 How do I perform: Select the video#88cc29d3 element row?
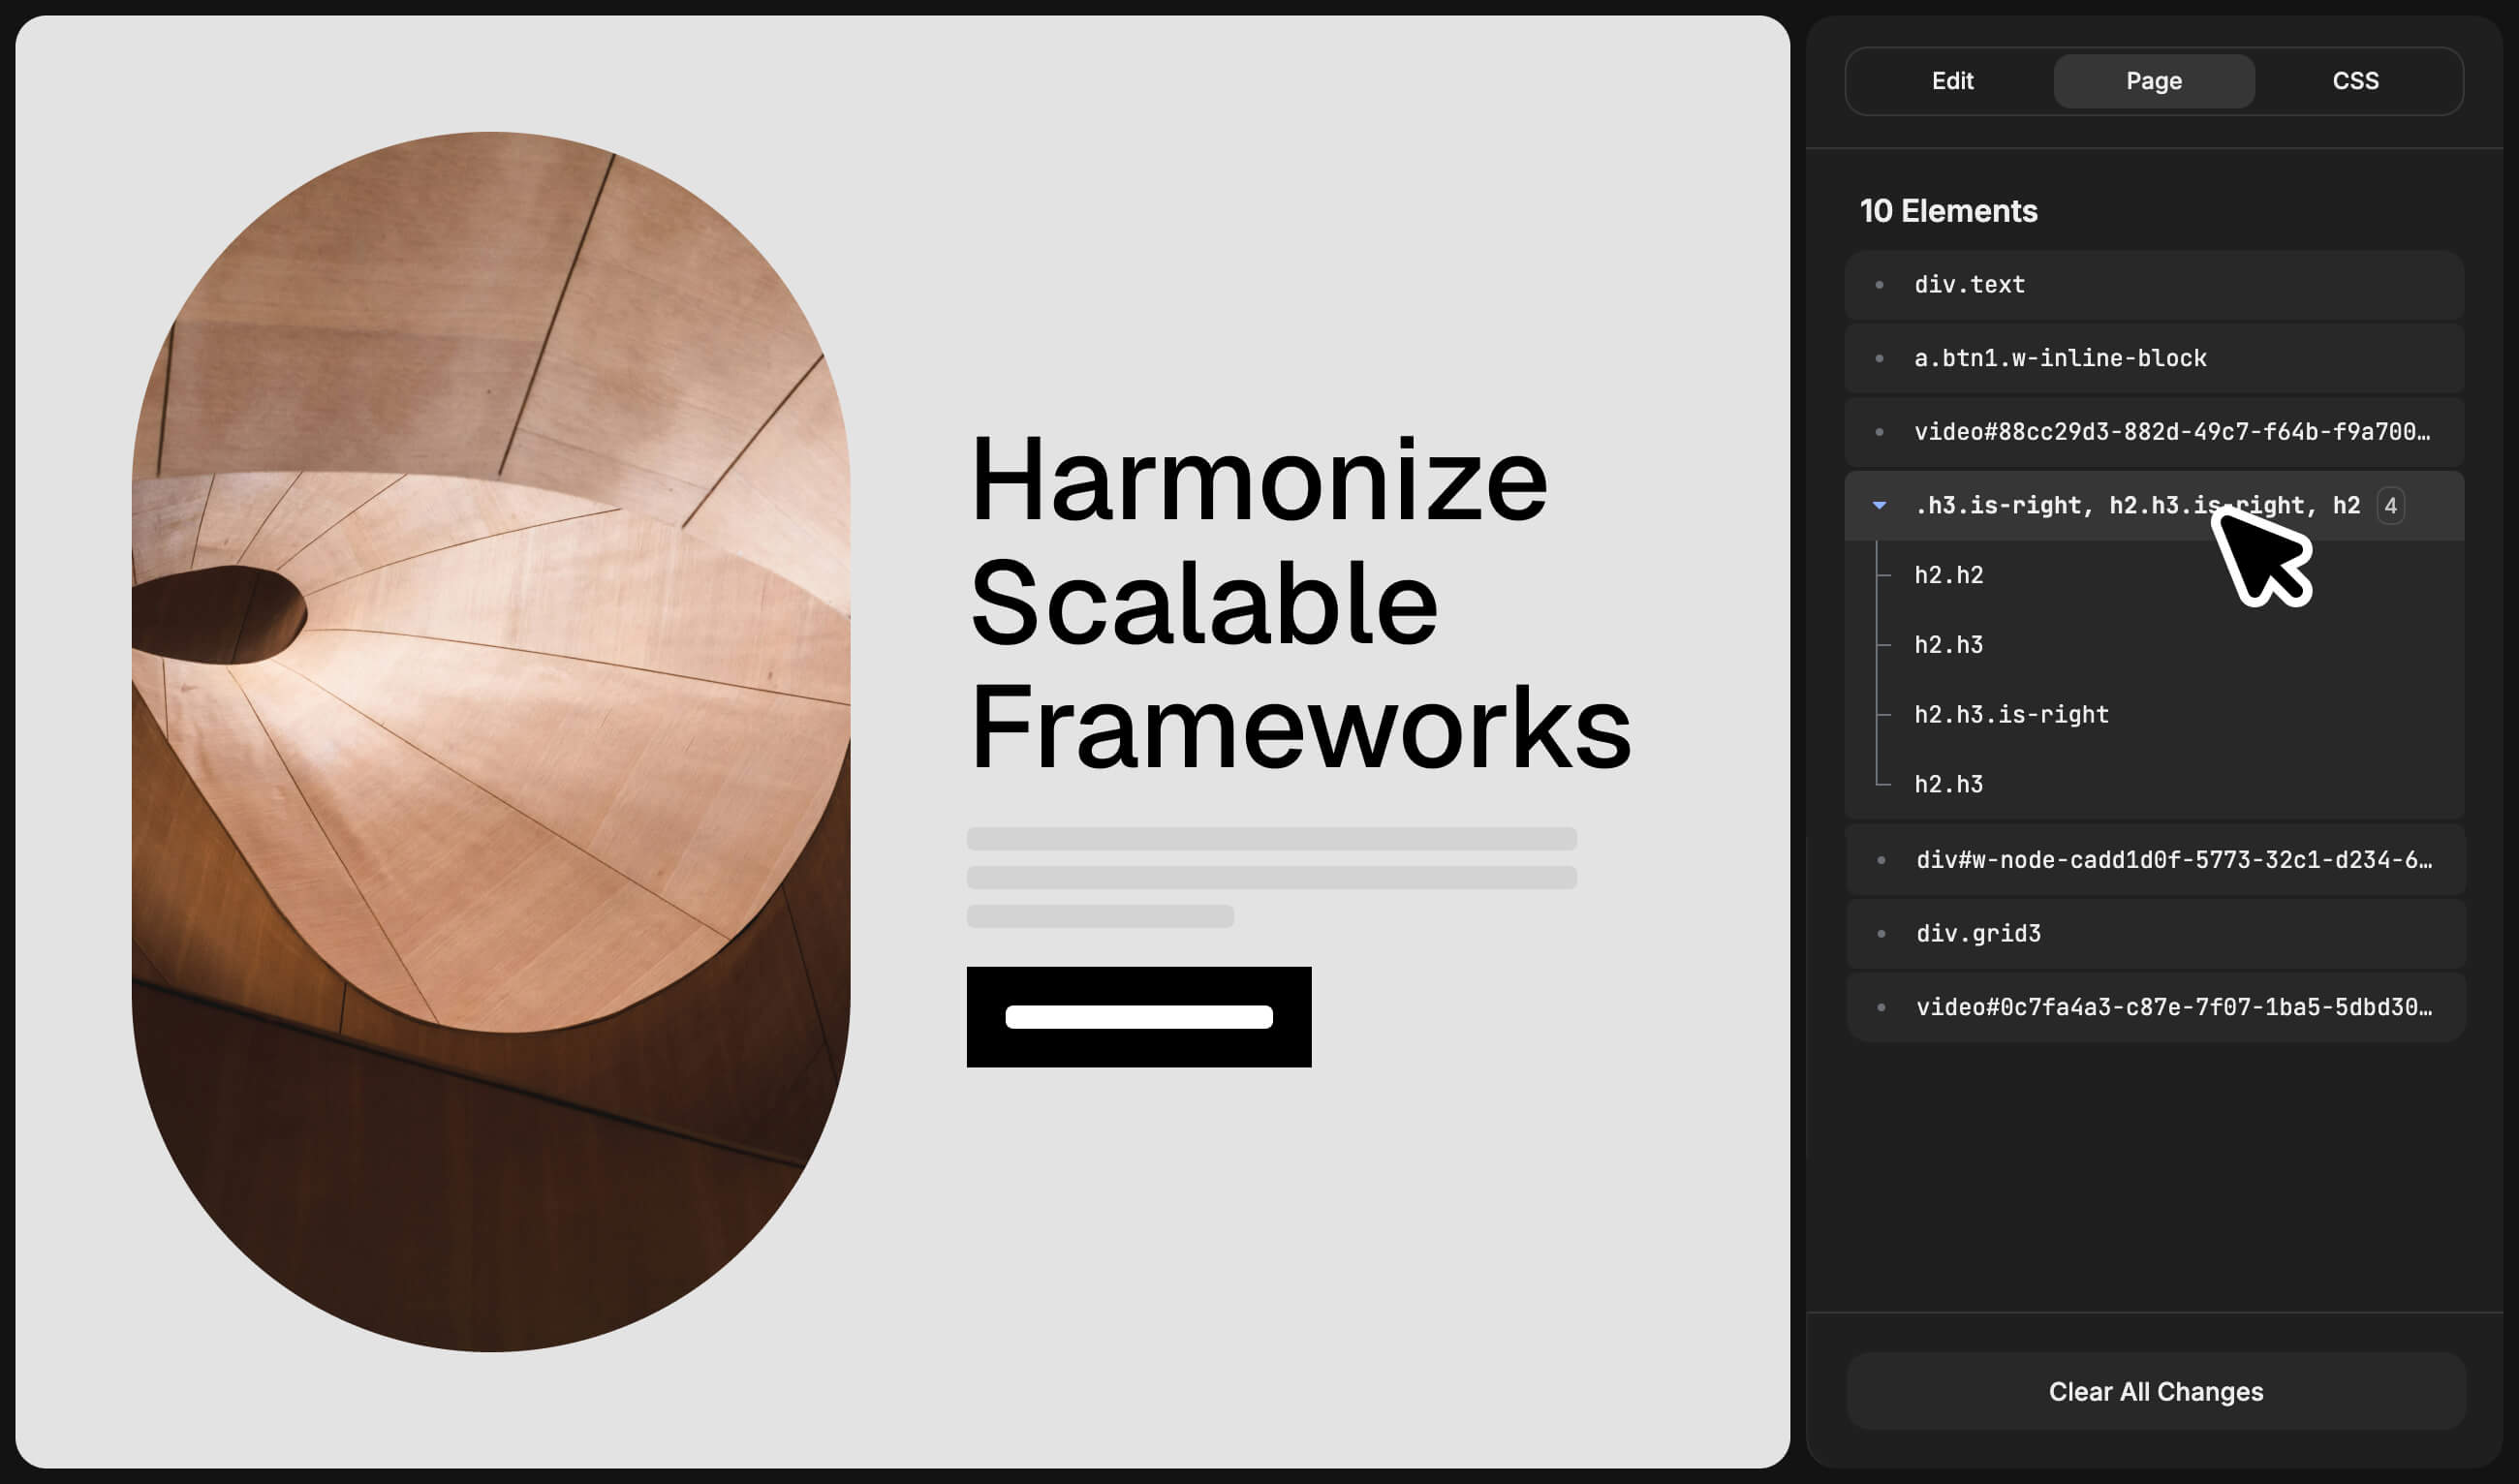[x=2153, y=432]
